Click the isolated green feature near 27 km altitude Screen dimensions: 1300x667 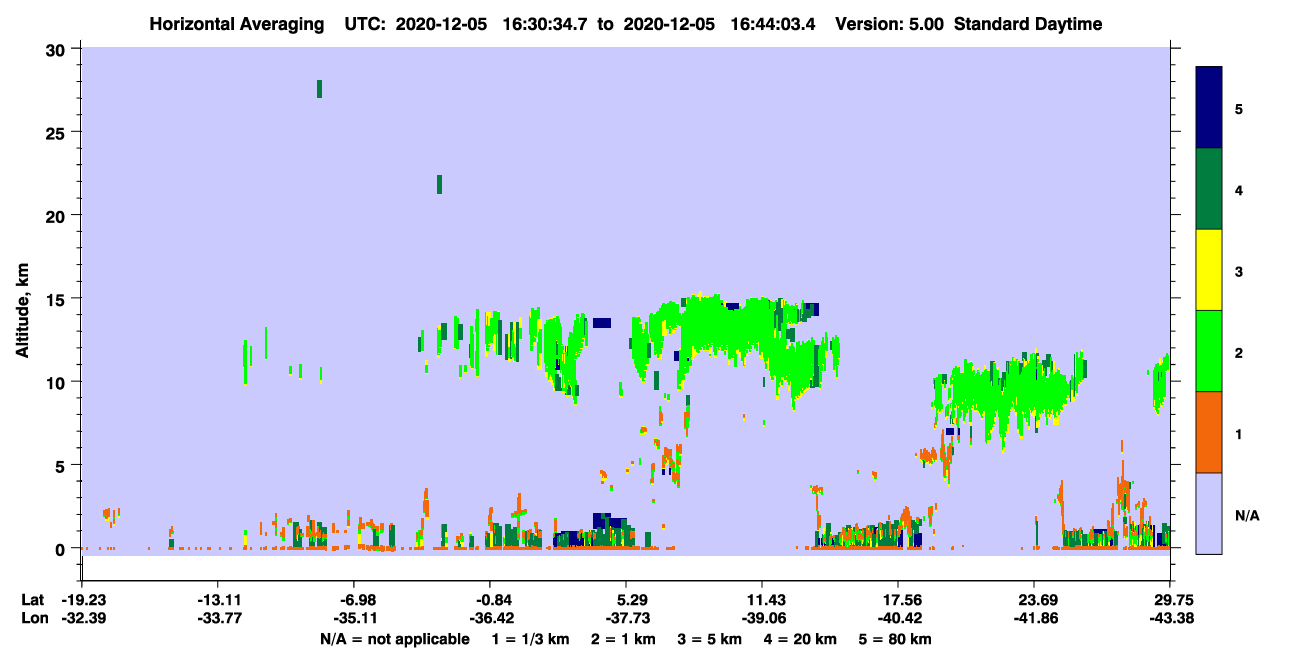pyautogui.click(x=319, y=89)
